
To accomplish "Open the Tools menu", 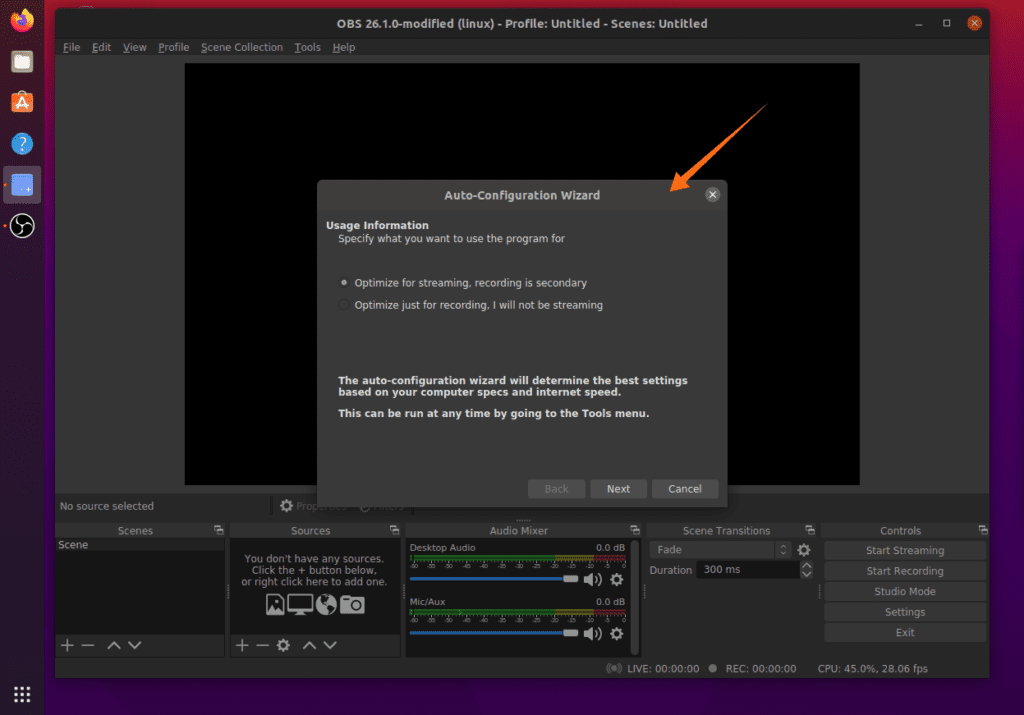I will (x=307, y=47).
